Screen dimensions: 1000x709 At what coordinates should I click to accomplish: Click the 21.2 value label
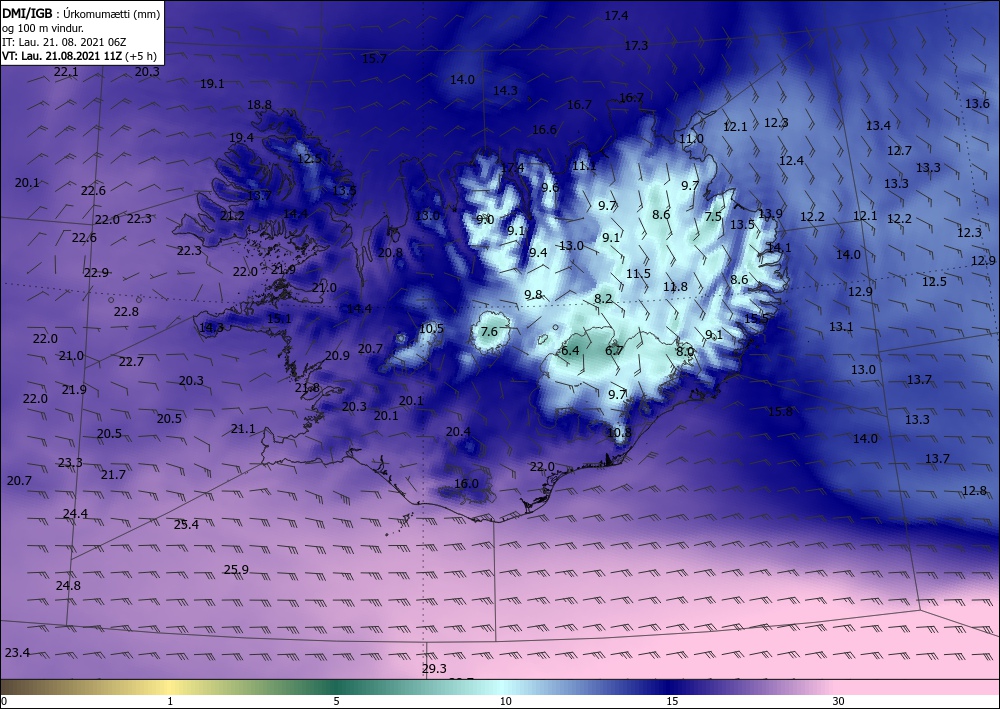coord(232,216)
